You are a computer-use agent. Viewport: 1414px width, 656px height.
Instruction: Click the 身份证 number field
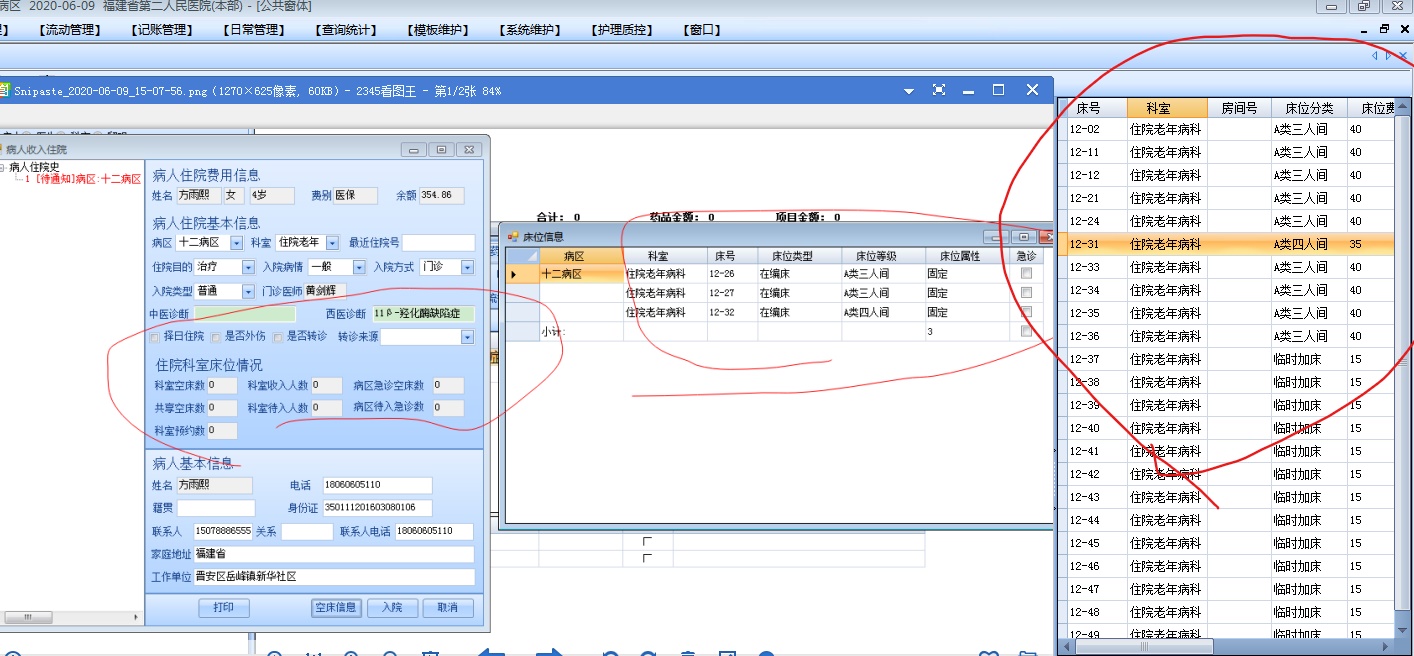pos(377,508)
